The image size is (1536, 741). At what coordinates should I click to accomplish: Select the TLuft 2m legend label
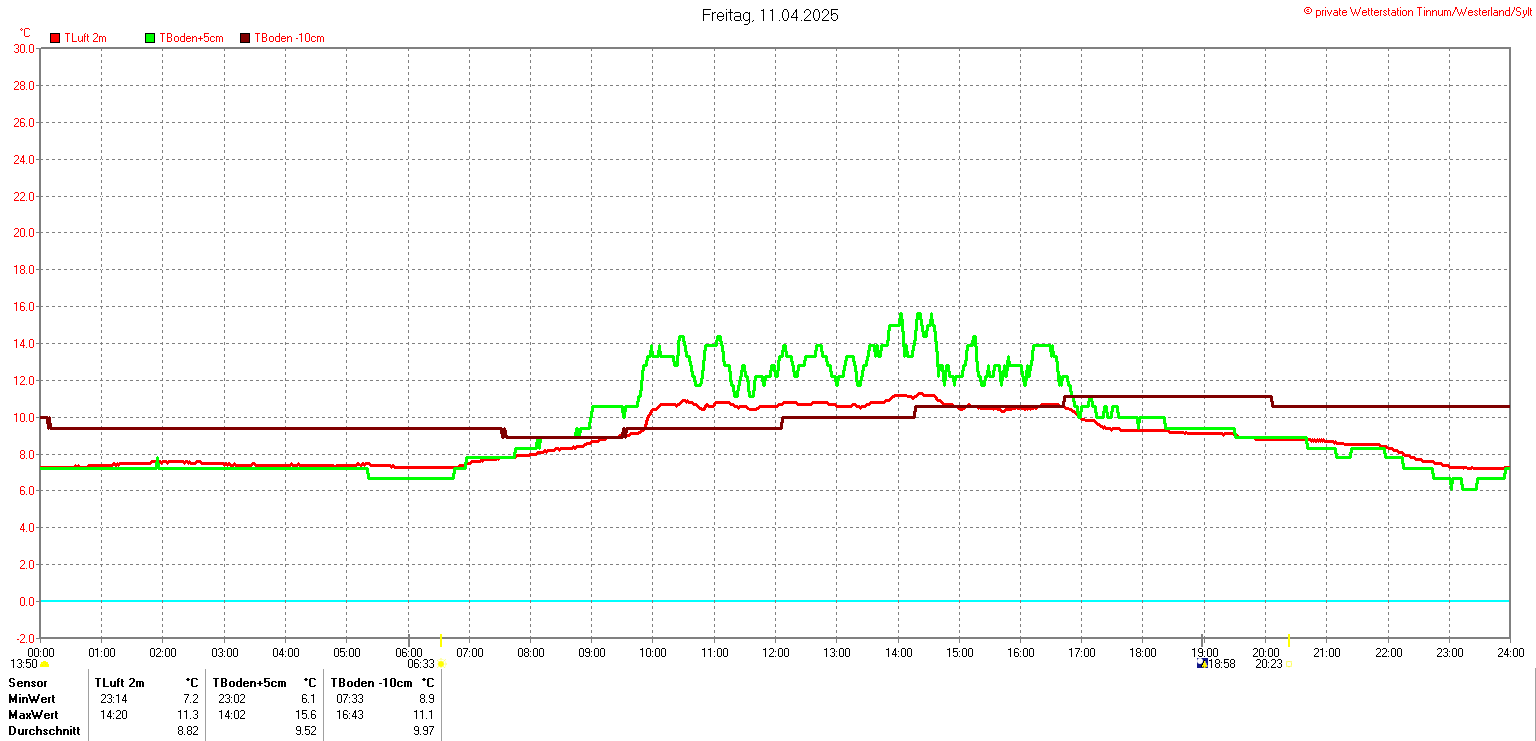85,38
